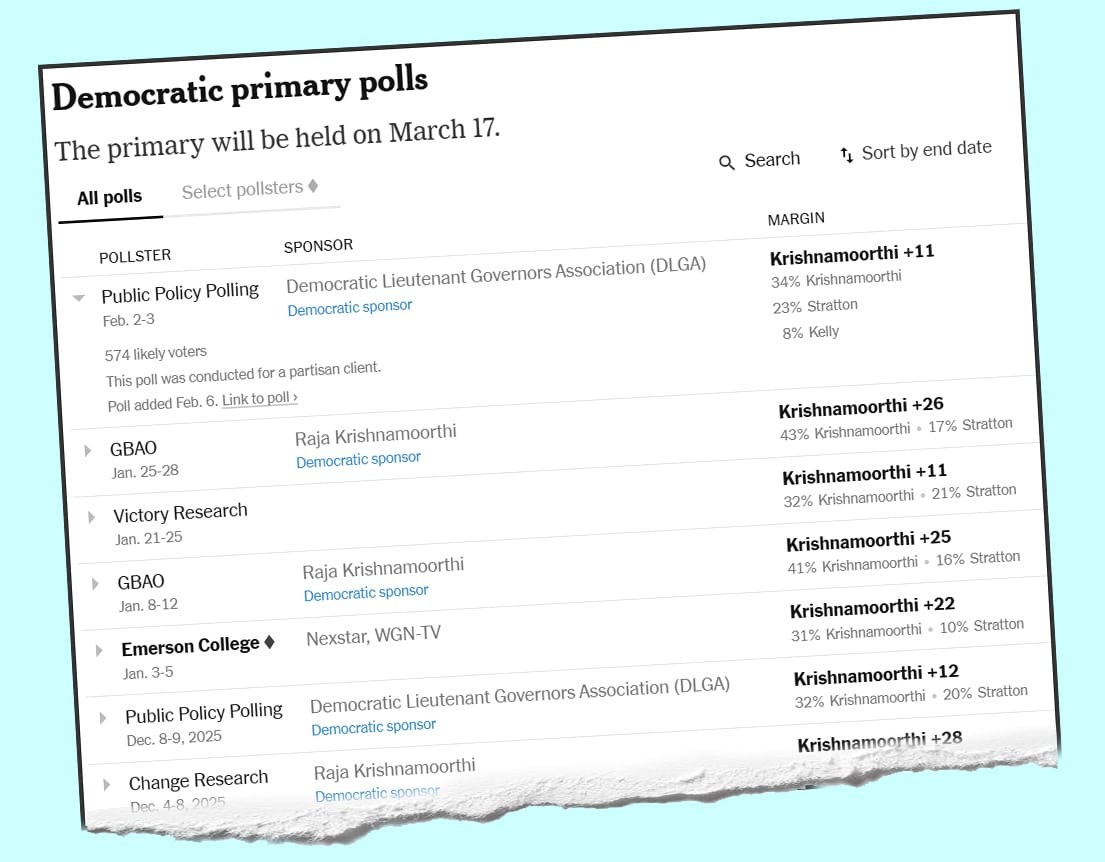Screen dimensions: 1105x862
Task: Sort polls by end date
Action: tap(926, 150)
